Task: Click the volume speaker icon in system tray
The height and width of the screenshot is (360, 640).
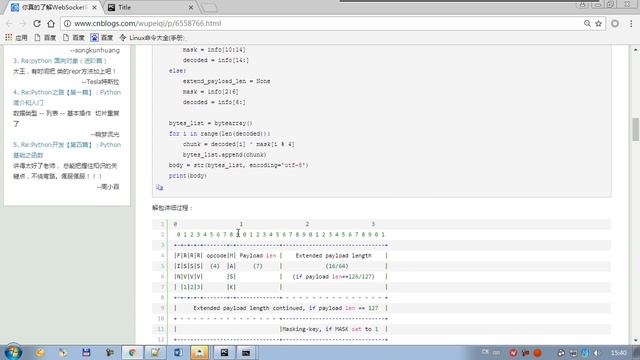Action: [596, 353]
